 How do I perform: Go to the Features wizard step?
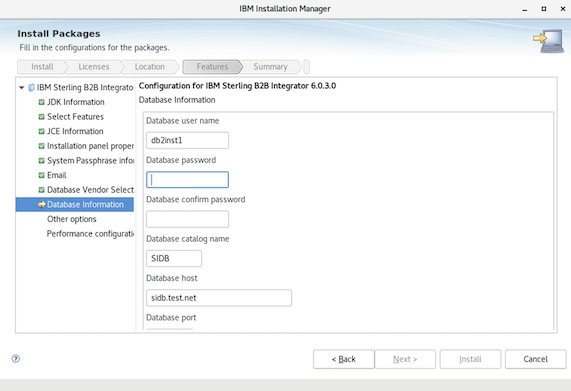212,67
